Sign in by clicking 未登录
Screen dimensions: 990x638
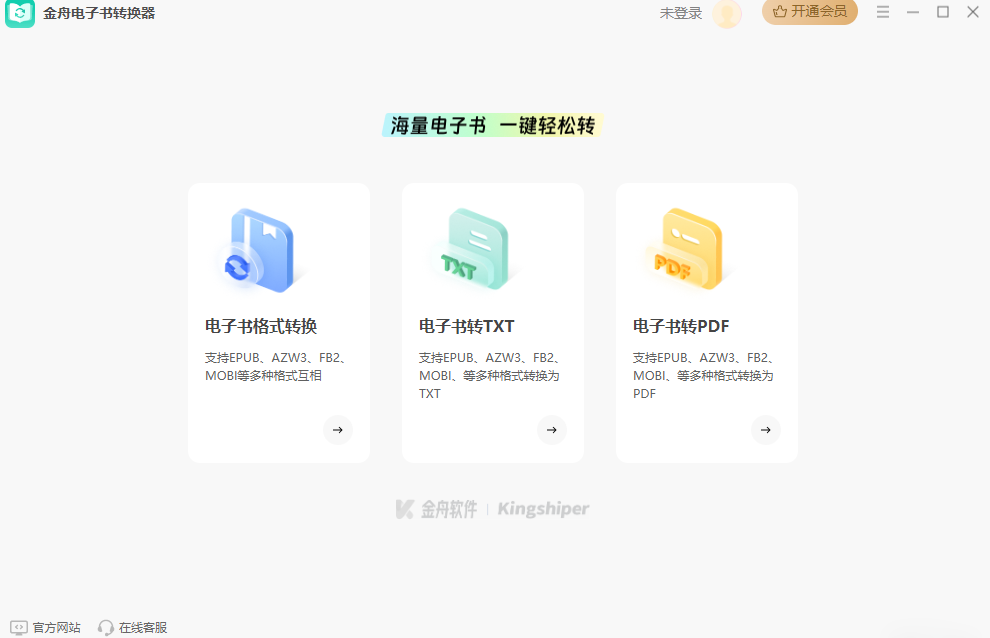pos(680,14)
